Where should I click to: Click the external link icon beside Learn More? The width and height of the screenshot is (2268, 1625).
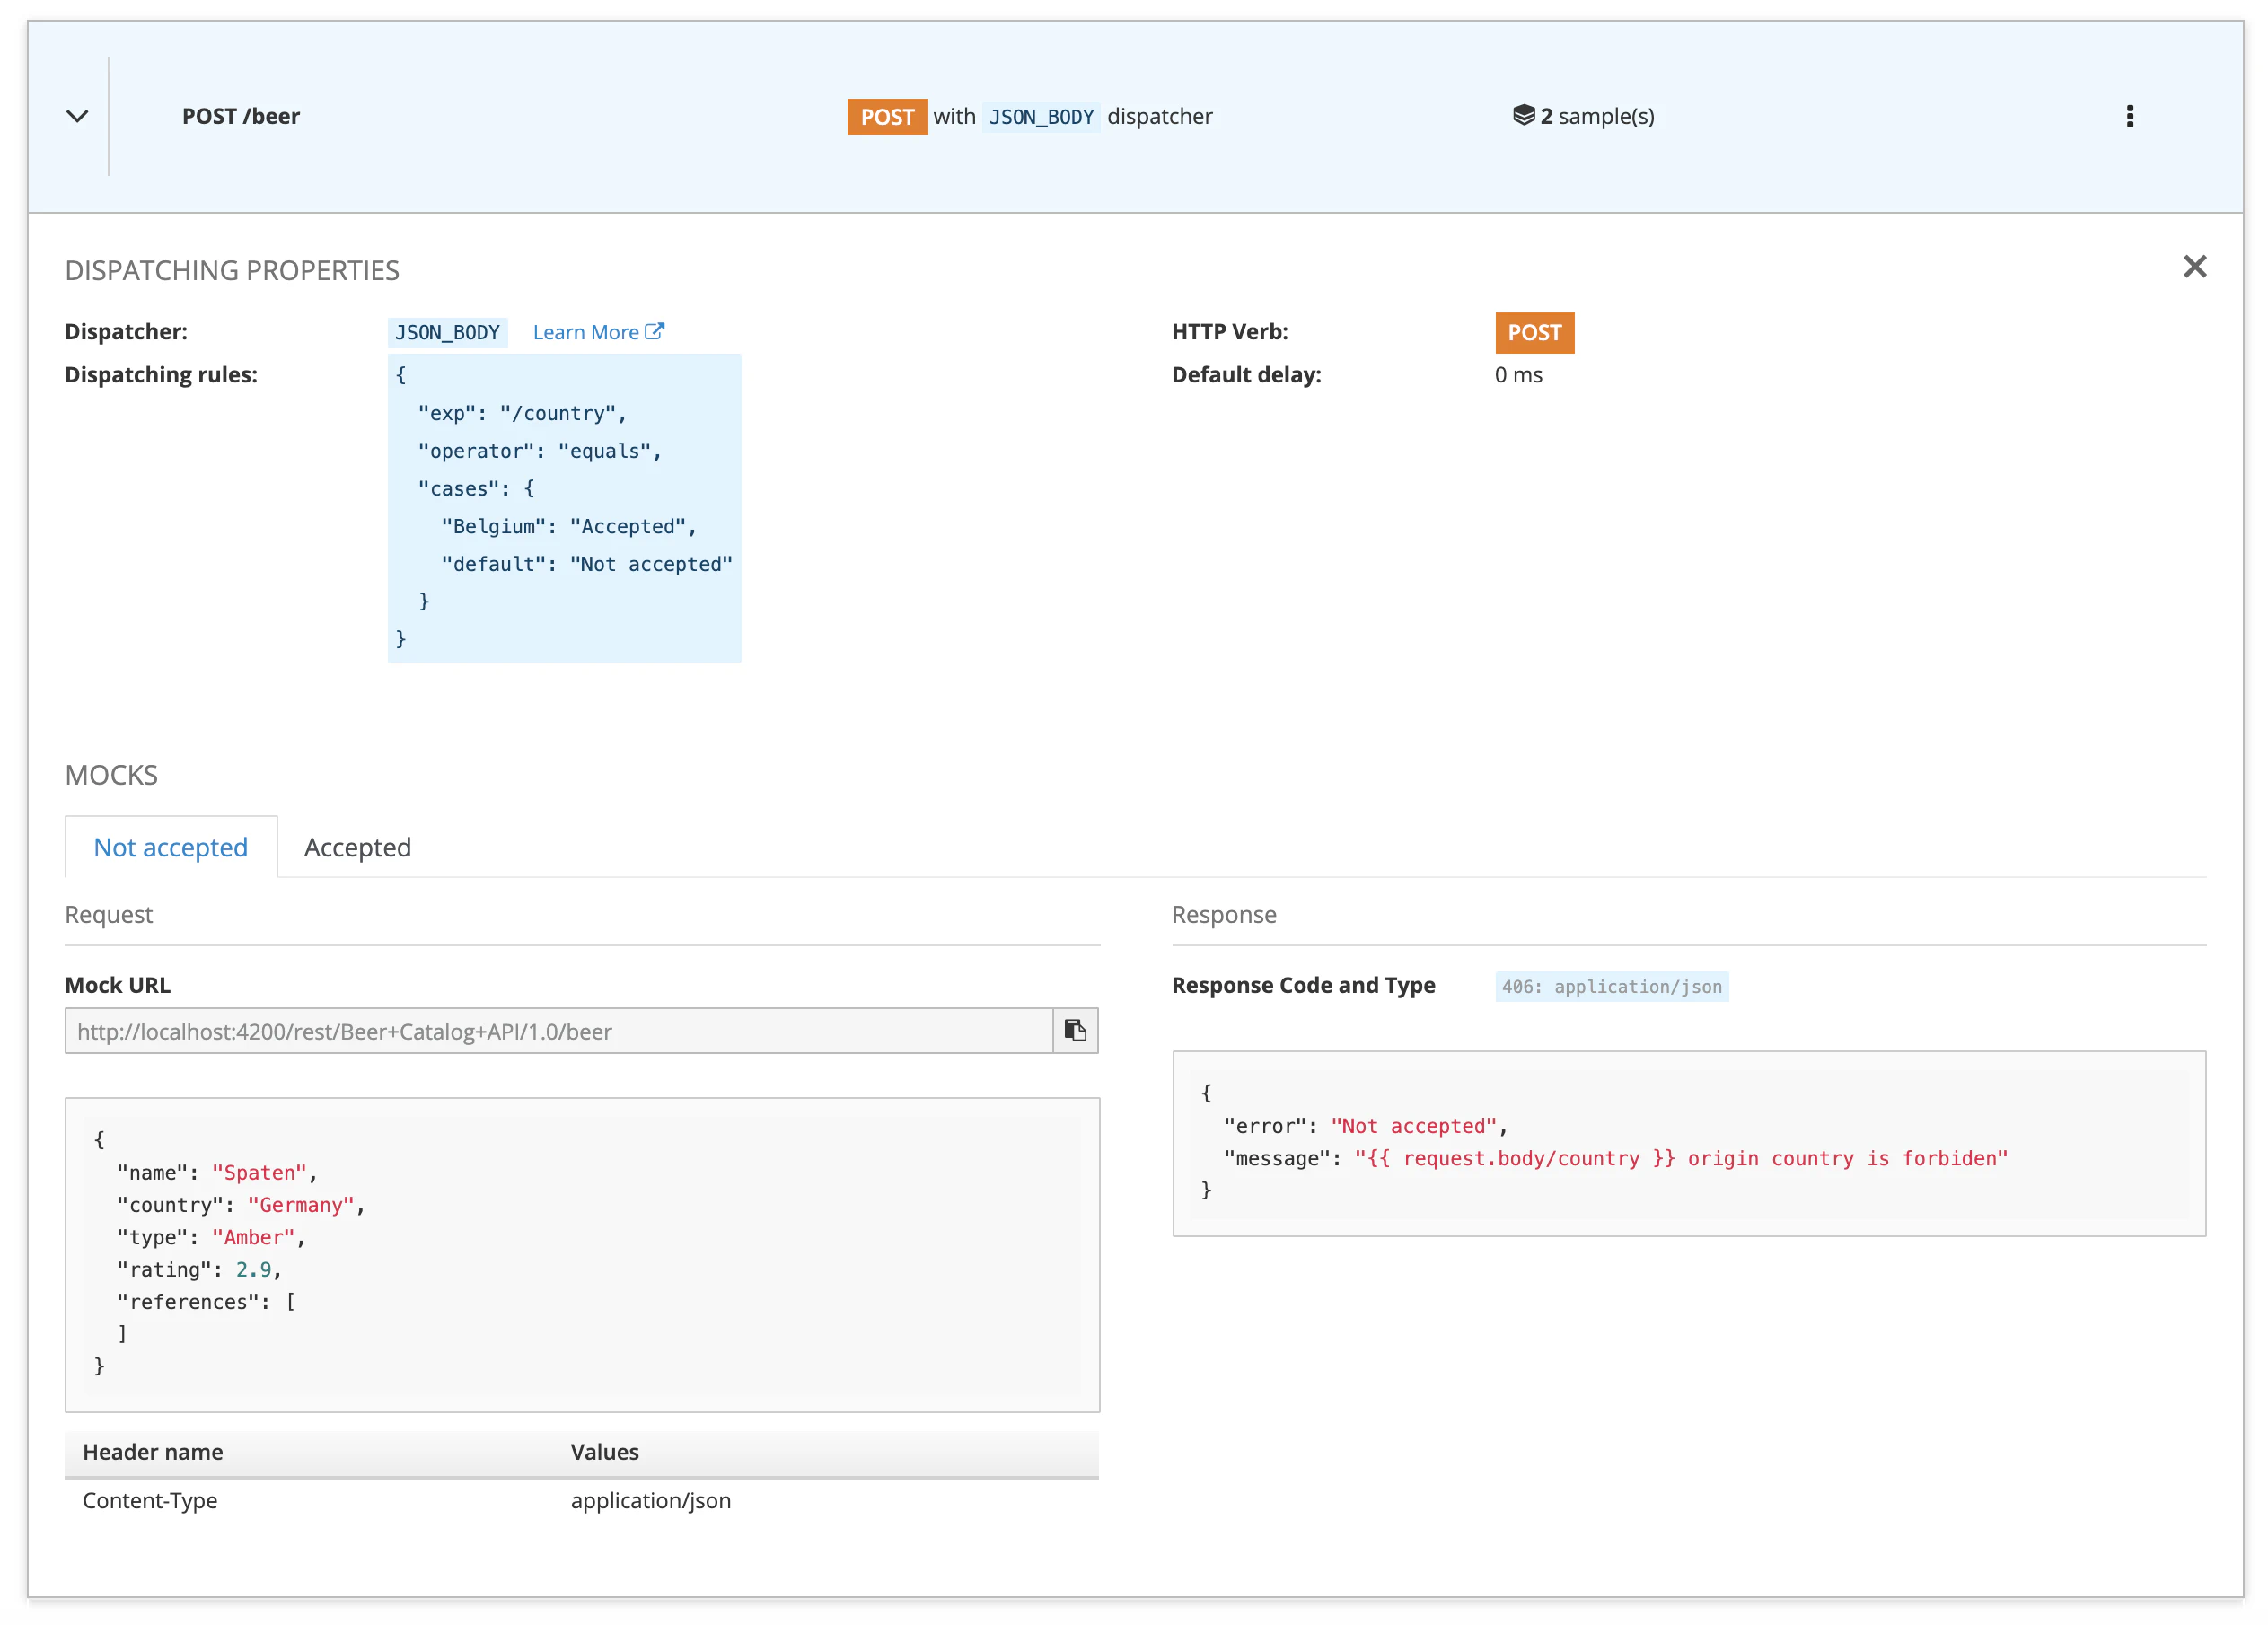pos(655,331)
